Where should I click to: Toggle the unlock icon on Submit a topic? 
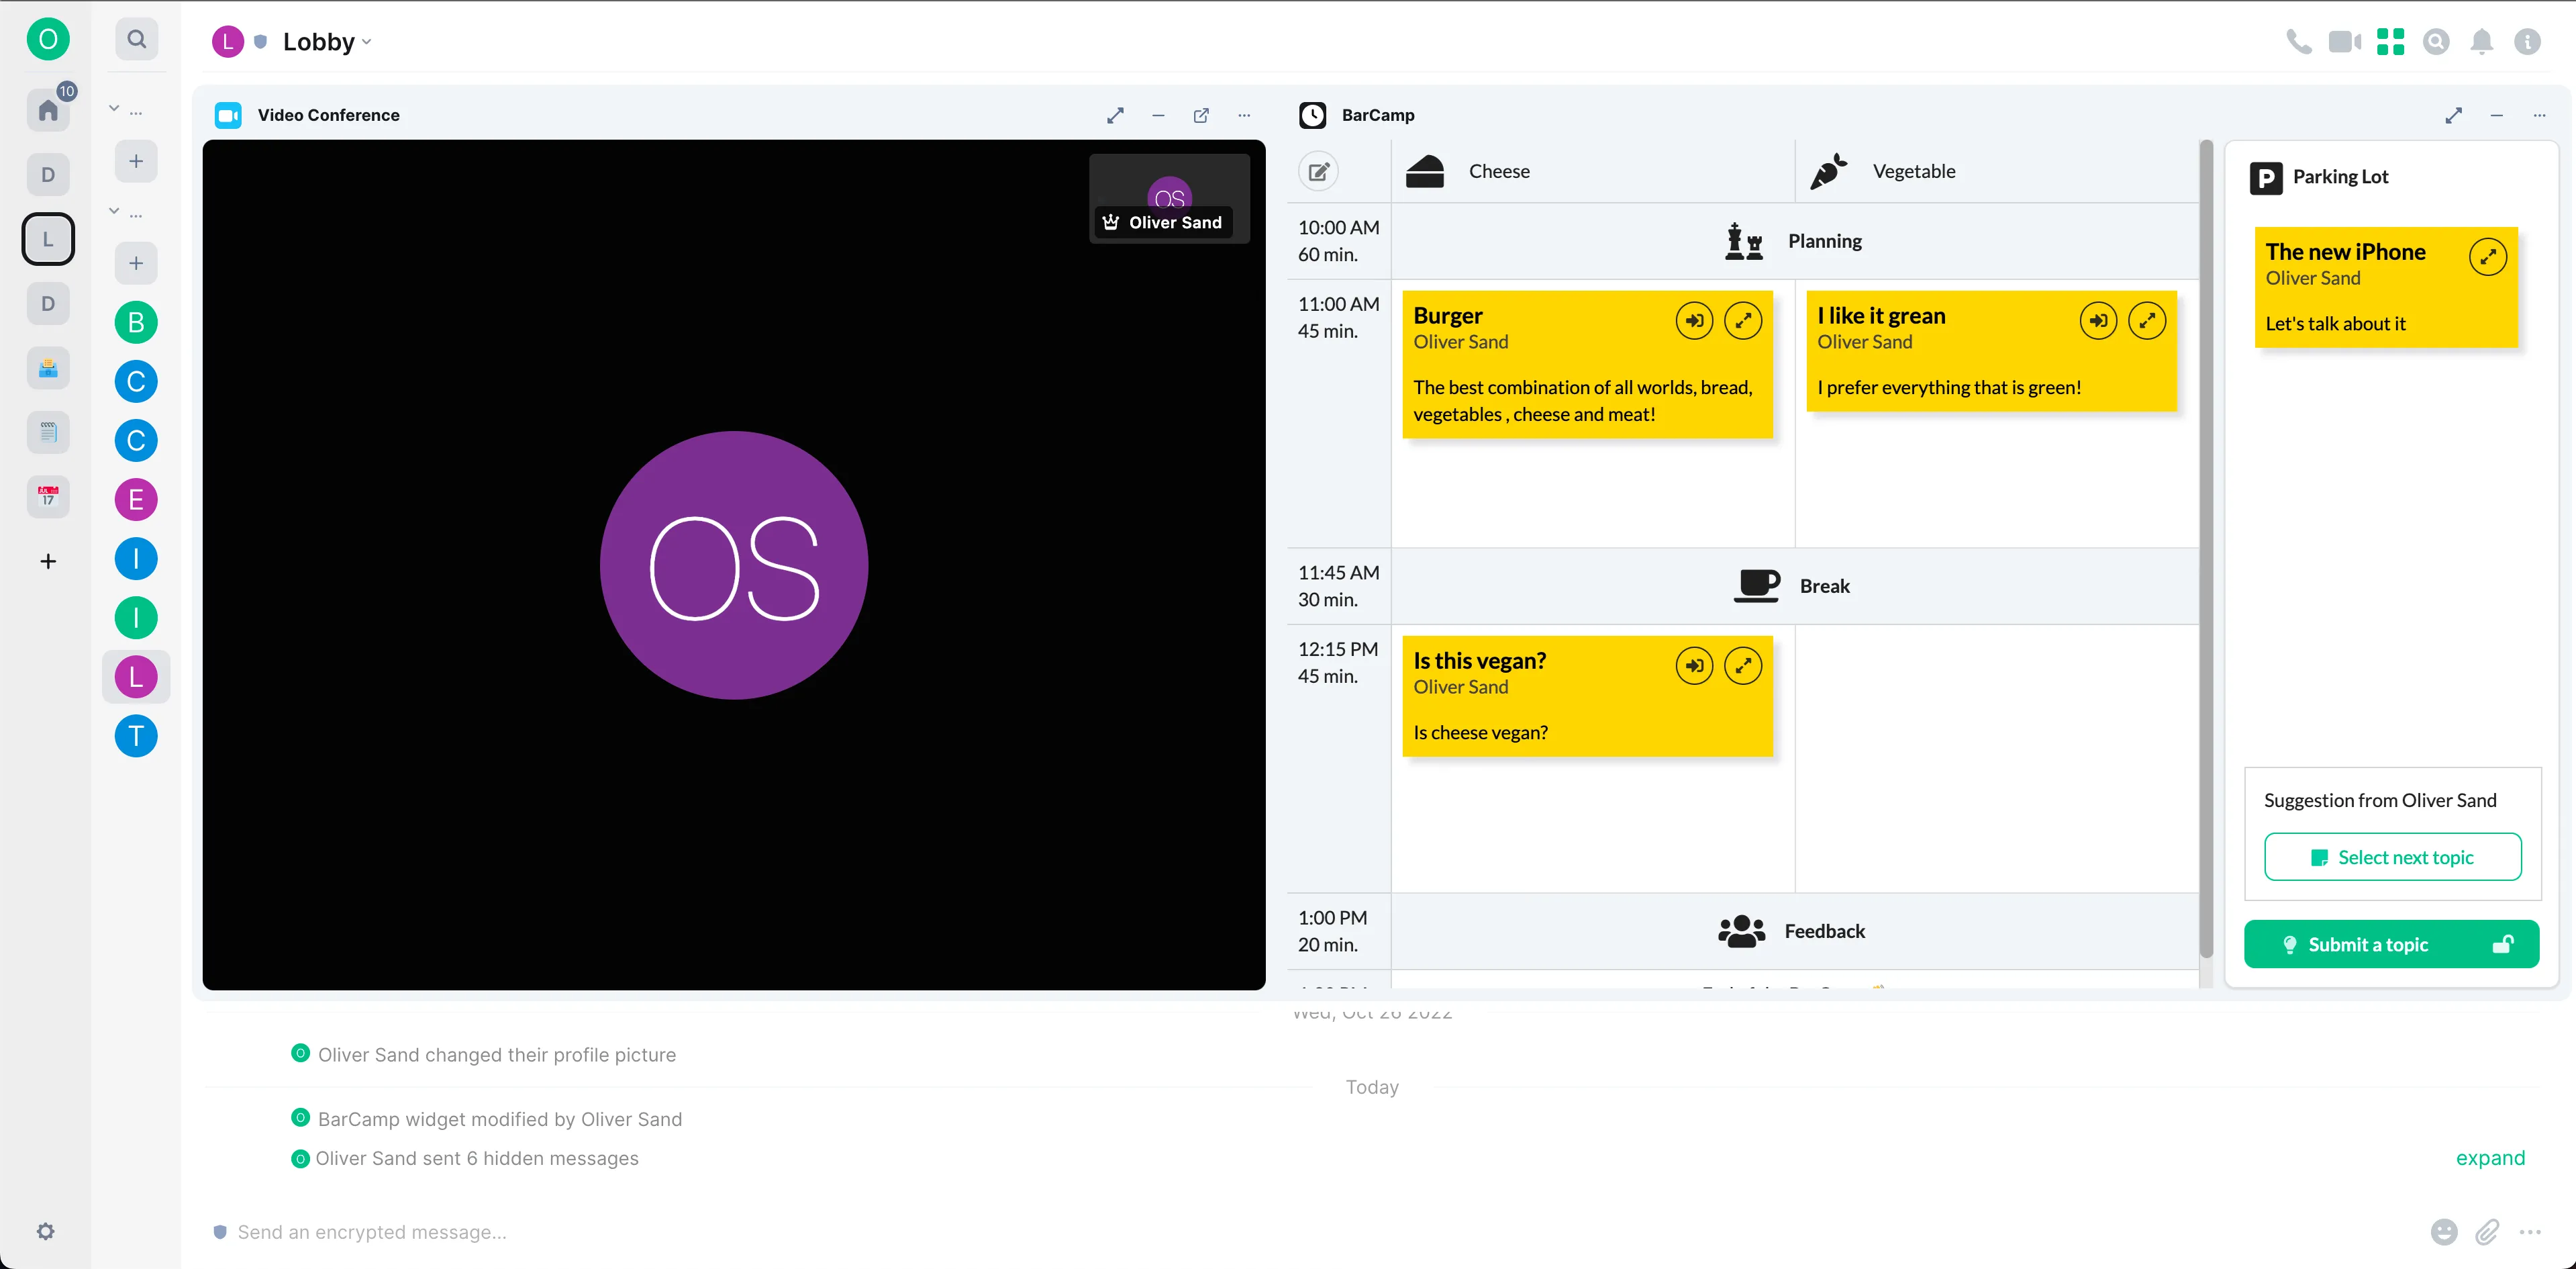[x=2503, y=944]
